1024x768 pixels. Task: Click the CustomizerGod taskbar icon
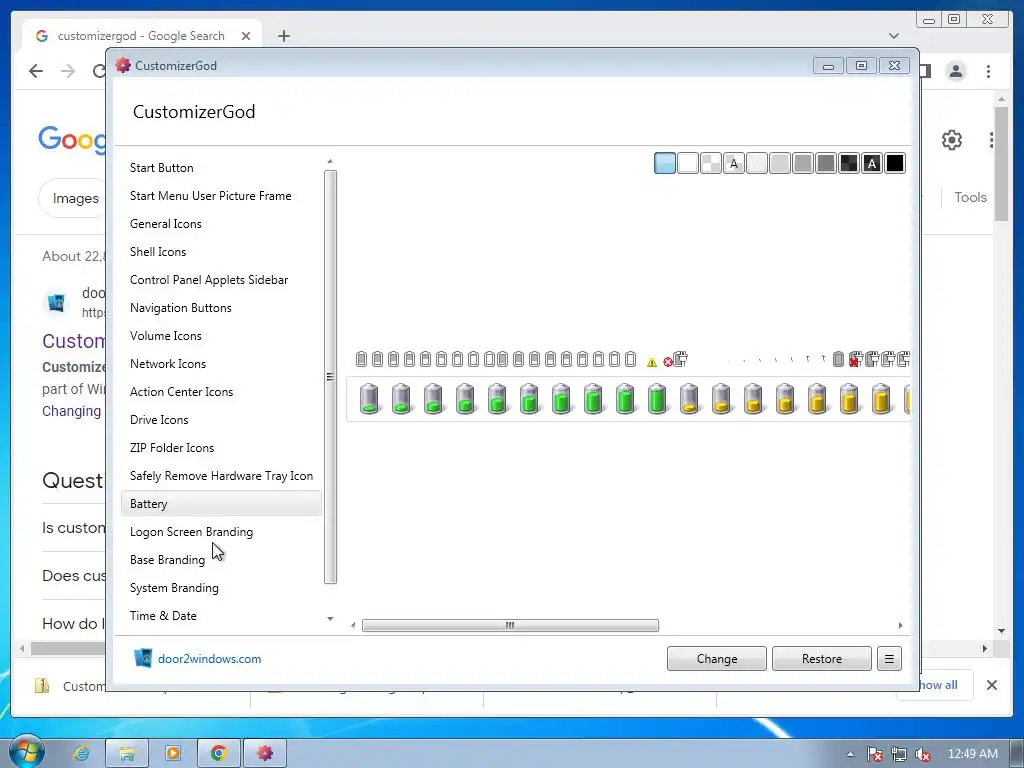pos(264,753)
